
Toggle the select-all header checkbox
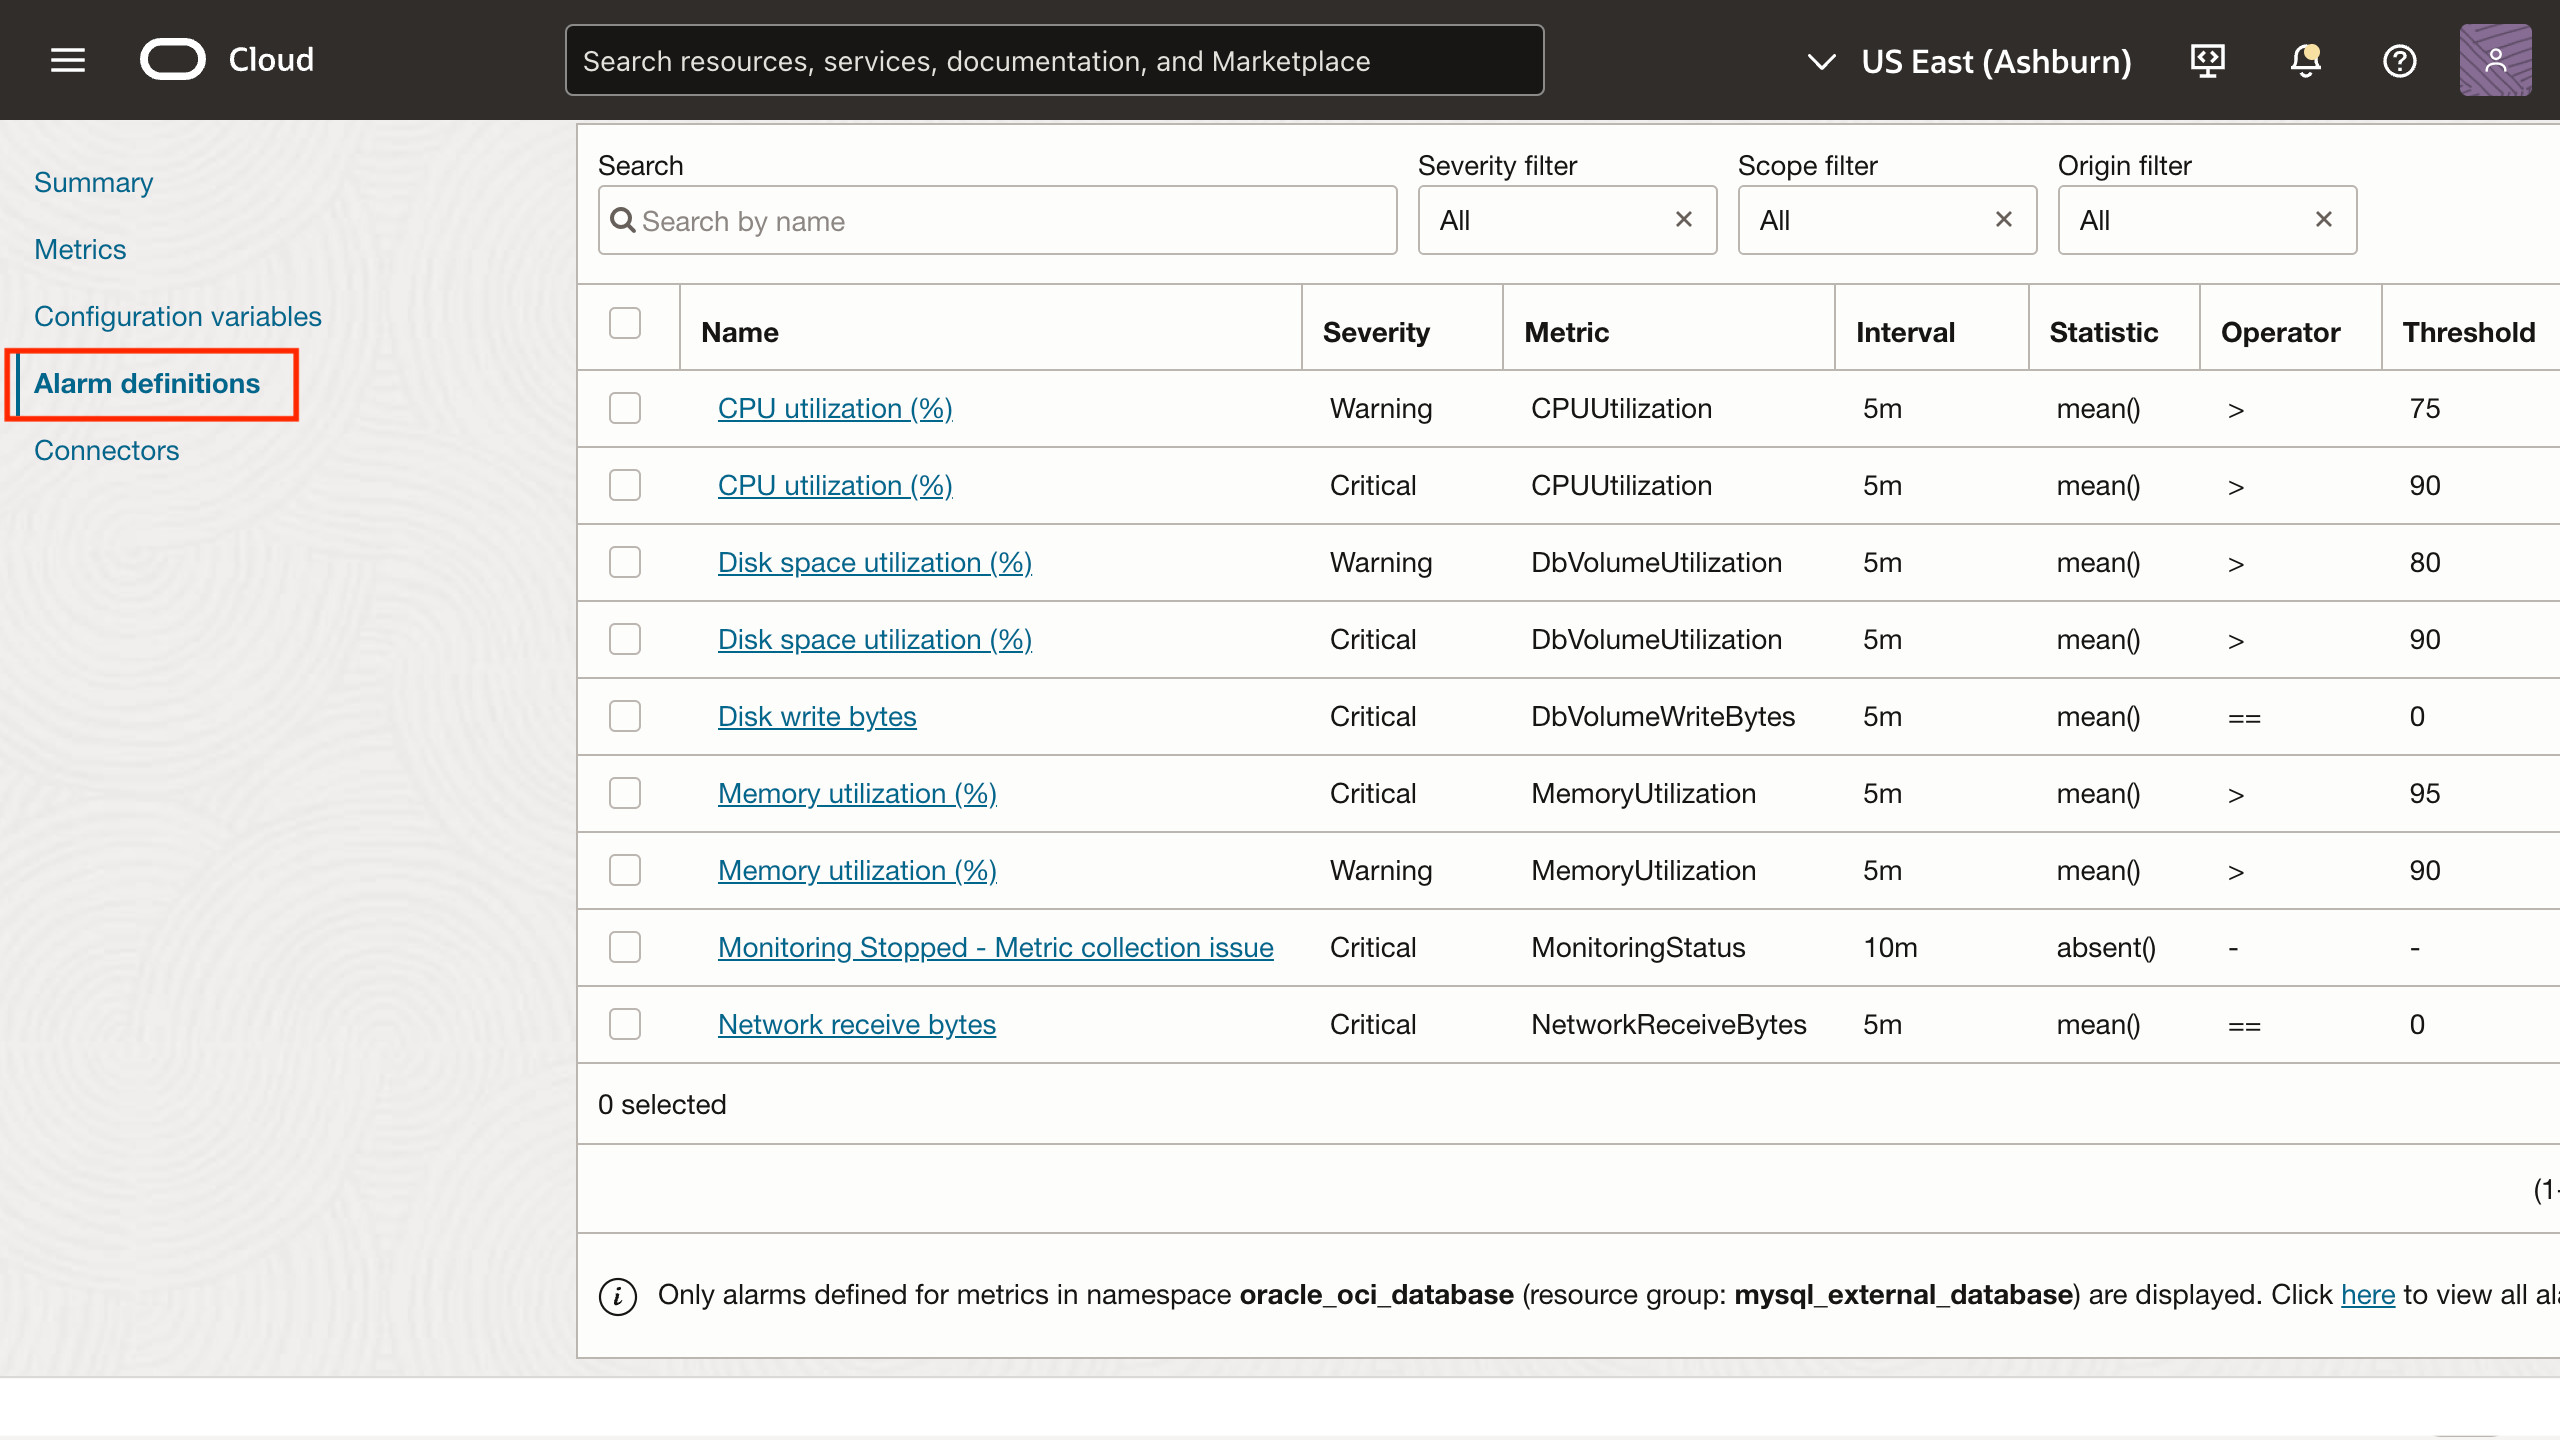(625, 323)
